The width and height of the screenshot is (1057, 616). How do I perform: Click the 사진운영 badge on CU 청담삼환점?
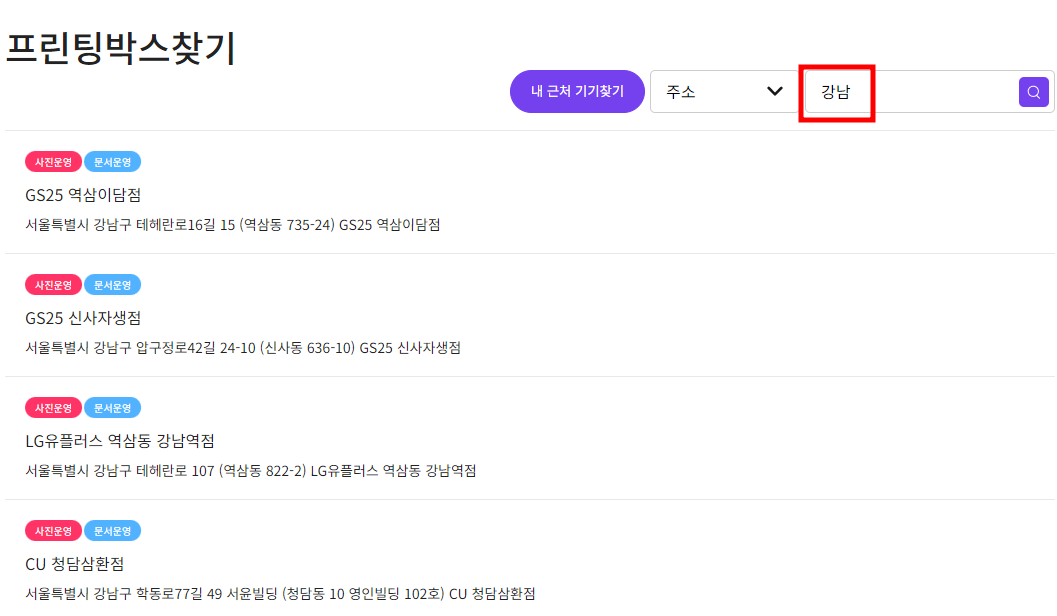[53, 530]
